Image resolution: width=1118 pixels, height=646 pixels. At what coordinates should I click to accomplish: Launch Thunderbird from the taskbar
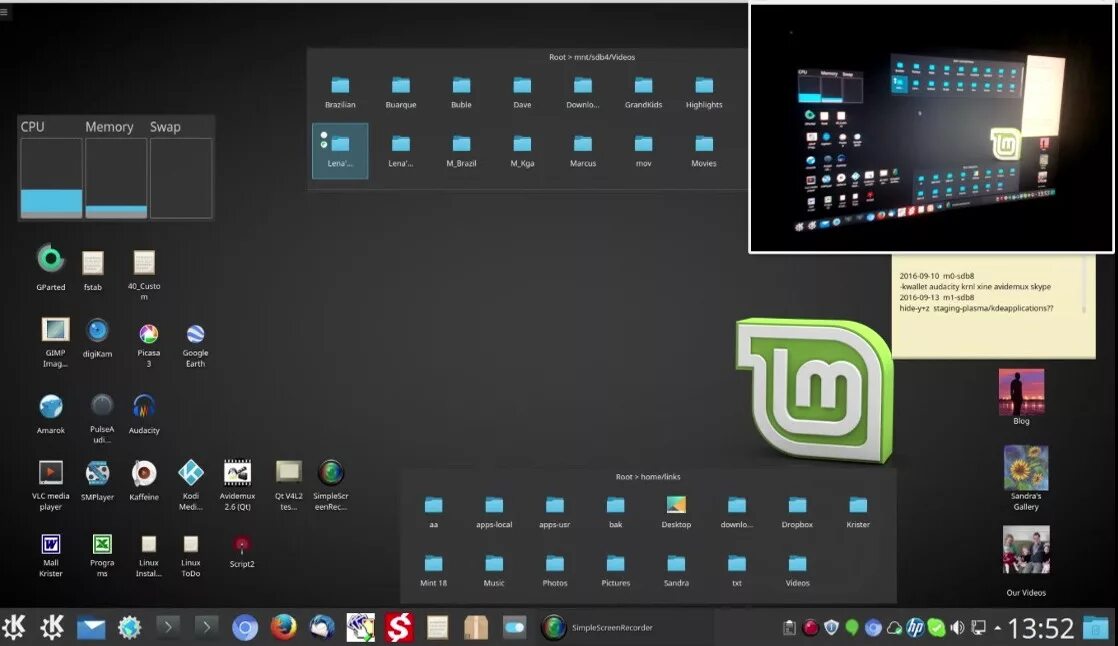pos(322,627)
